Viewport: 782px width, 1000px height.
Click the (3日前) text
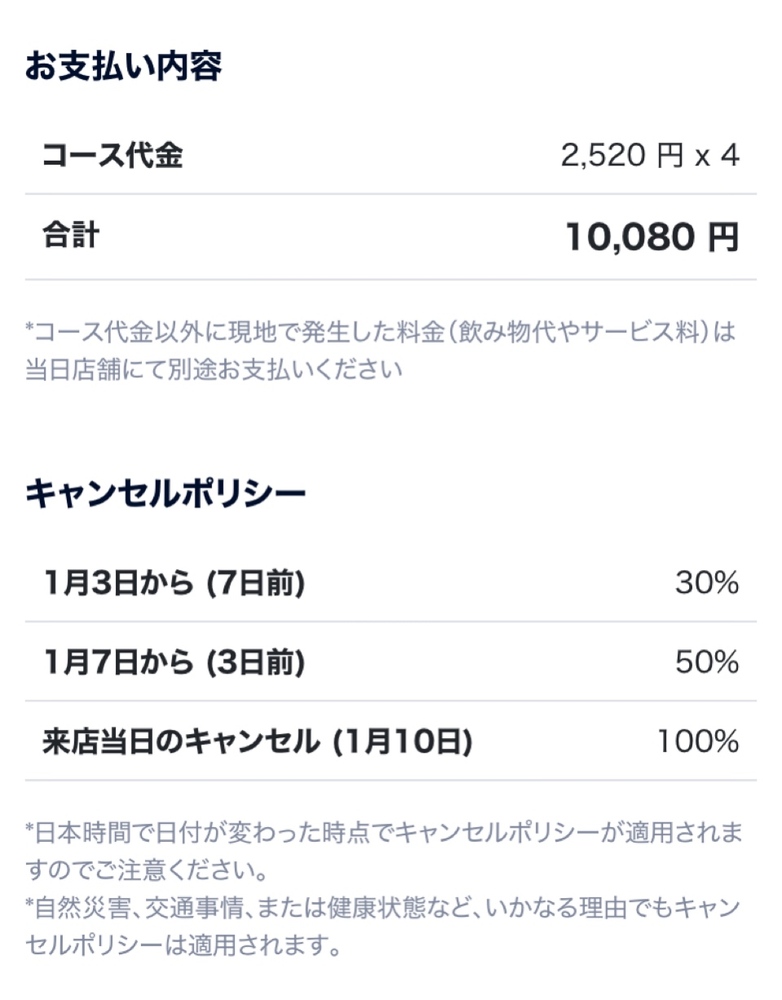click(x=254, y=662)
